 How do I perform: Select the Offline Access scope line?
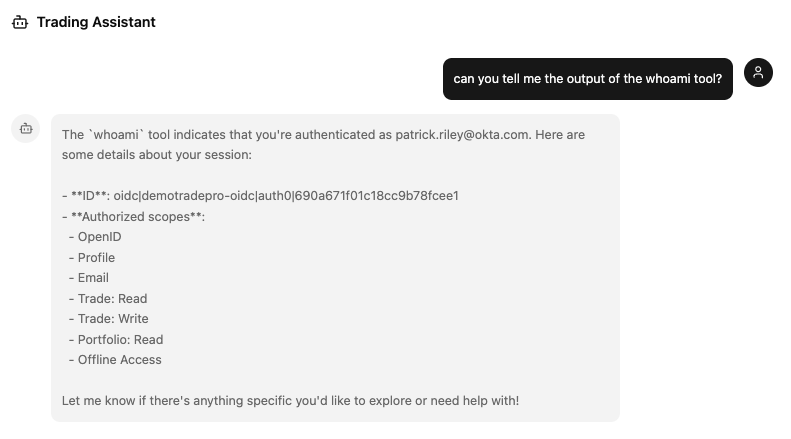(119, 360)
